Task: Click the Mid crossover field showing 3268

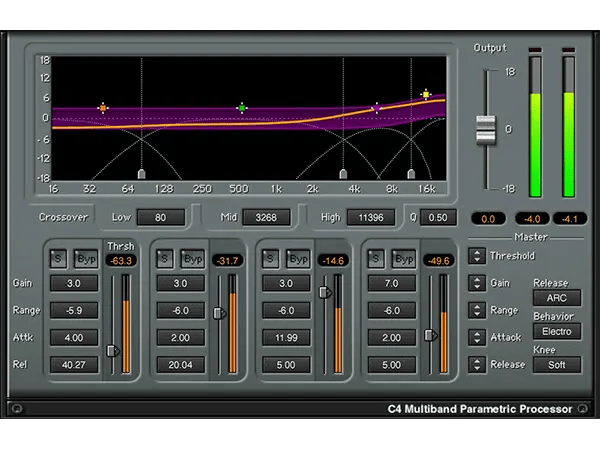Action: 266,217
